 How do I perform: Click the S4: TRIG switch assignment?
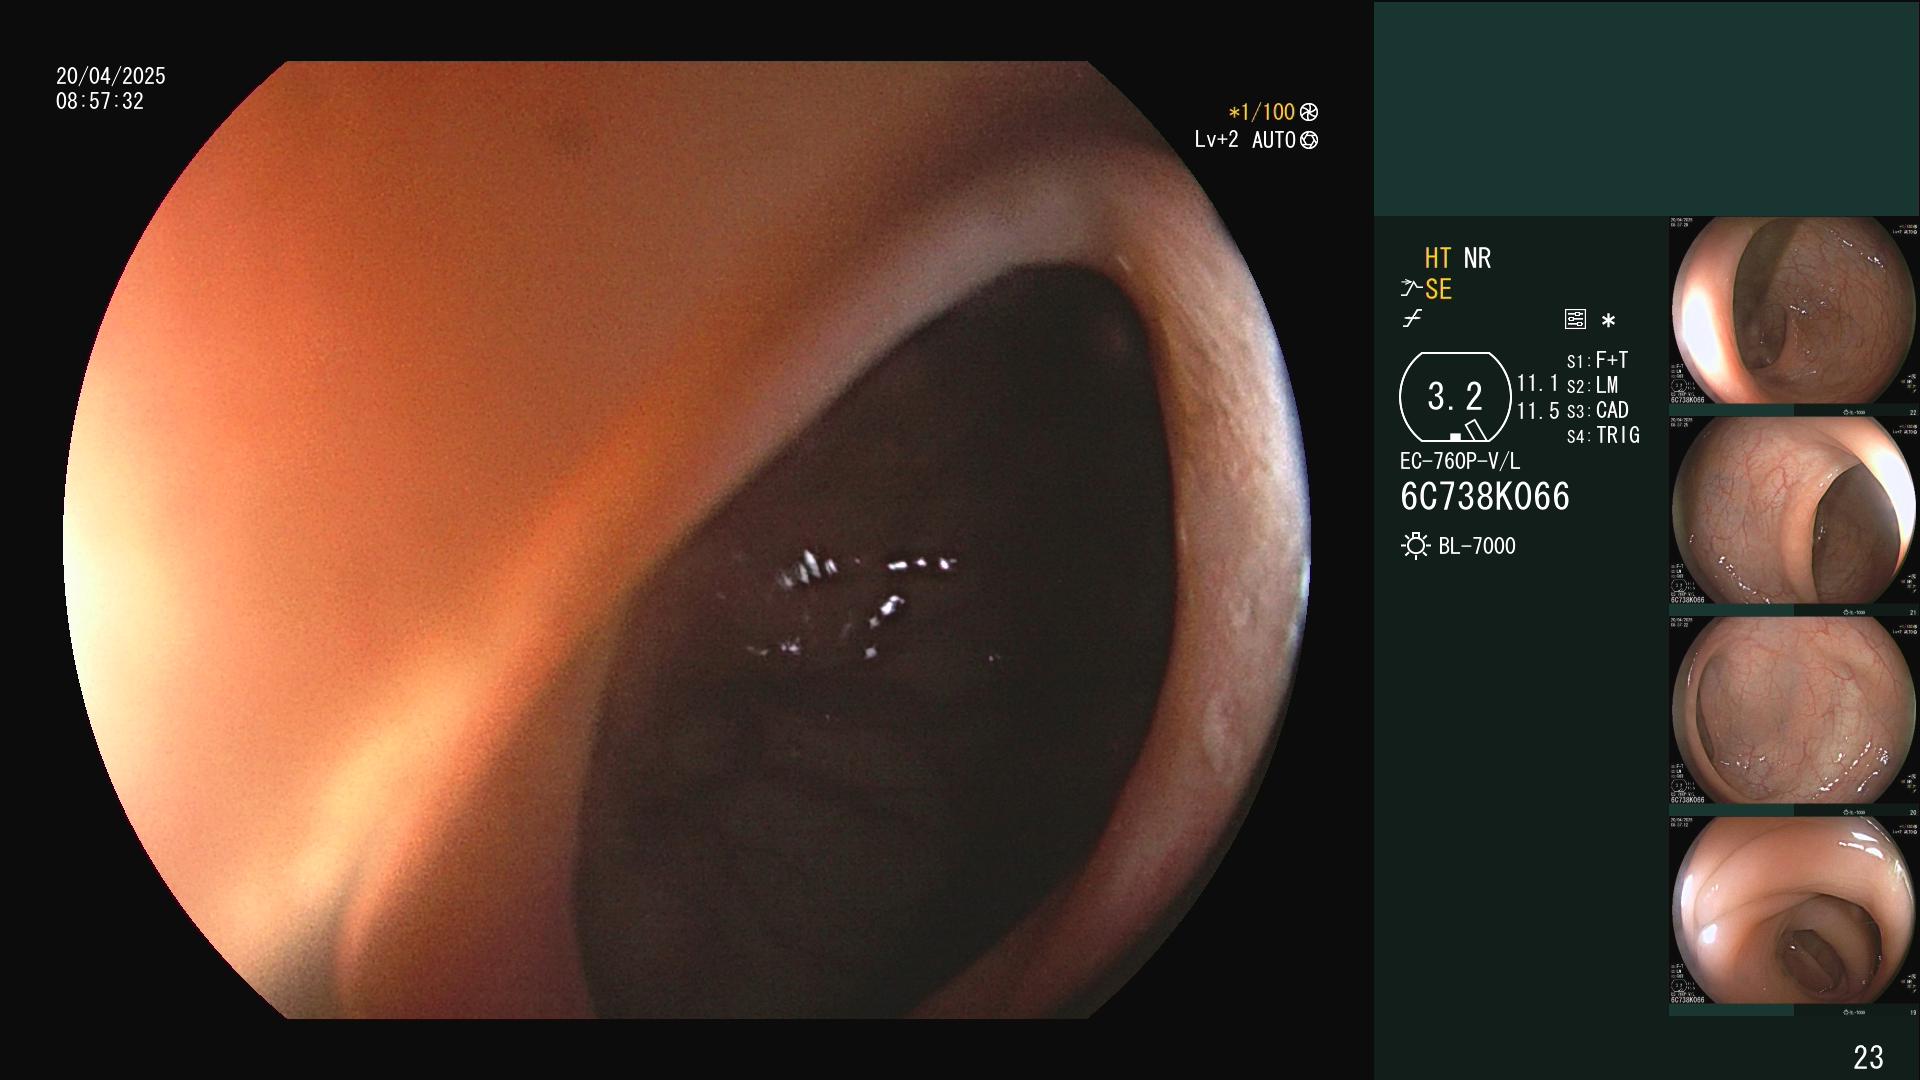pos(1603,435)
